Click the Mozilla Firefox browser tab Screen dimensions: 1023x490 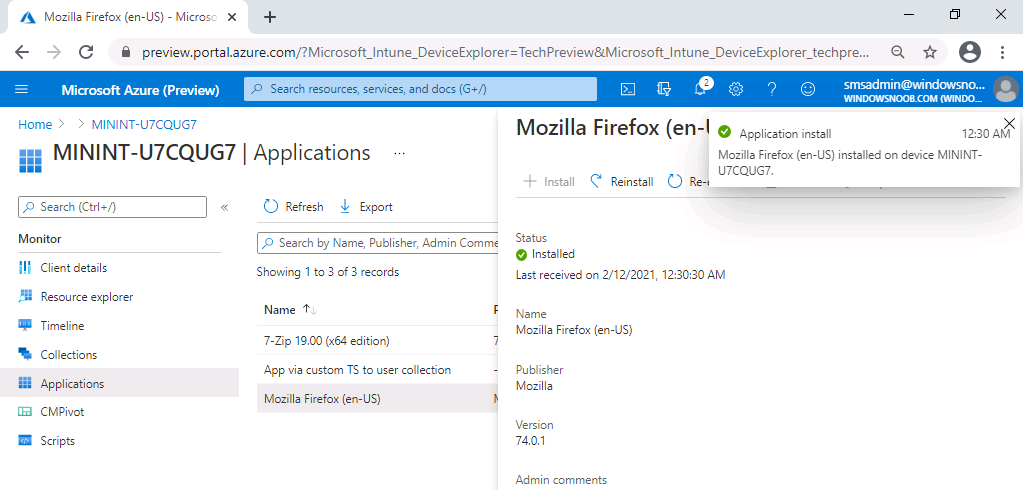pyautogui.click(x=130, y=17)
